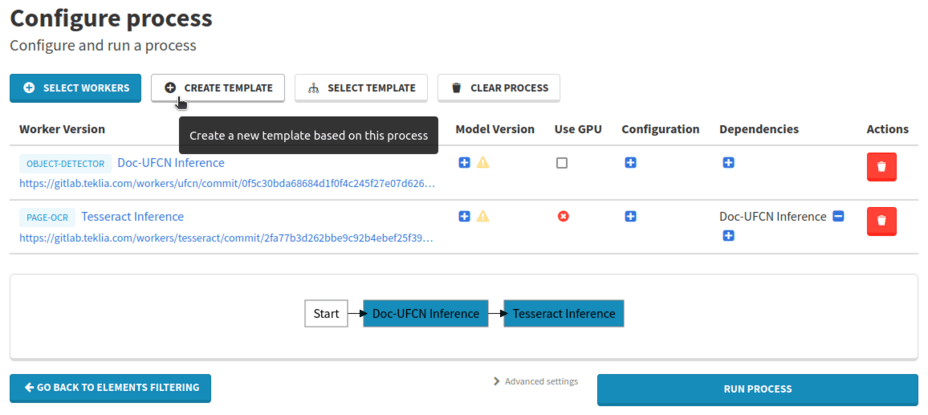Click the Select Workers button

(x=75, y=88)
